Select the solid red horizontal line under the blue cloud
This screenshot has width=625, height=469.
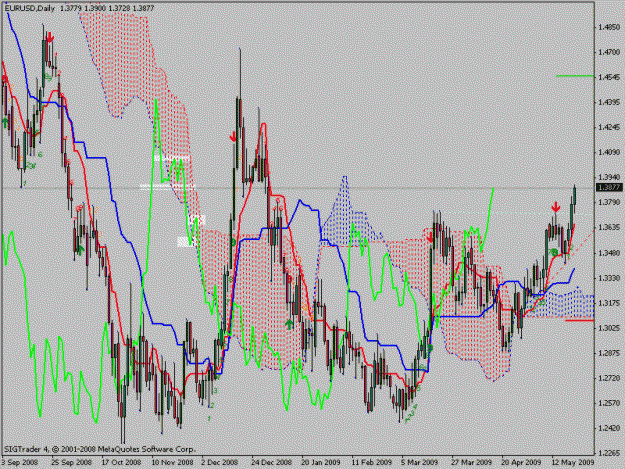580,320
